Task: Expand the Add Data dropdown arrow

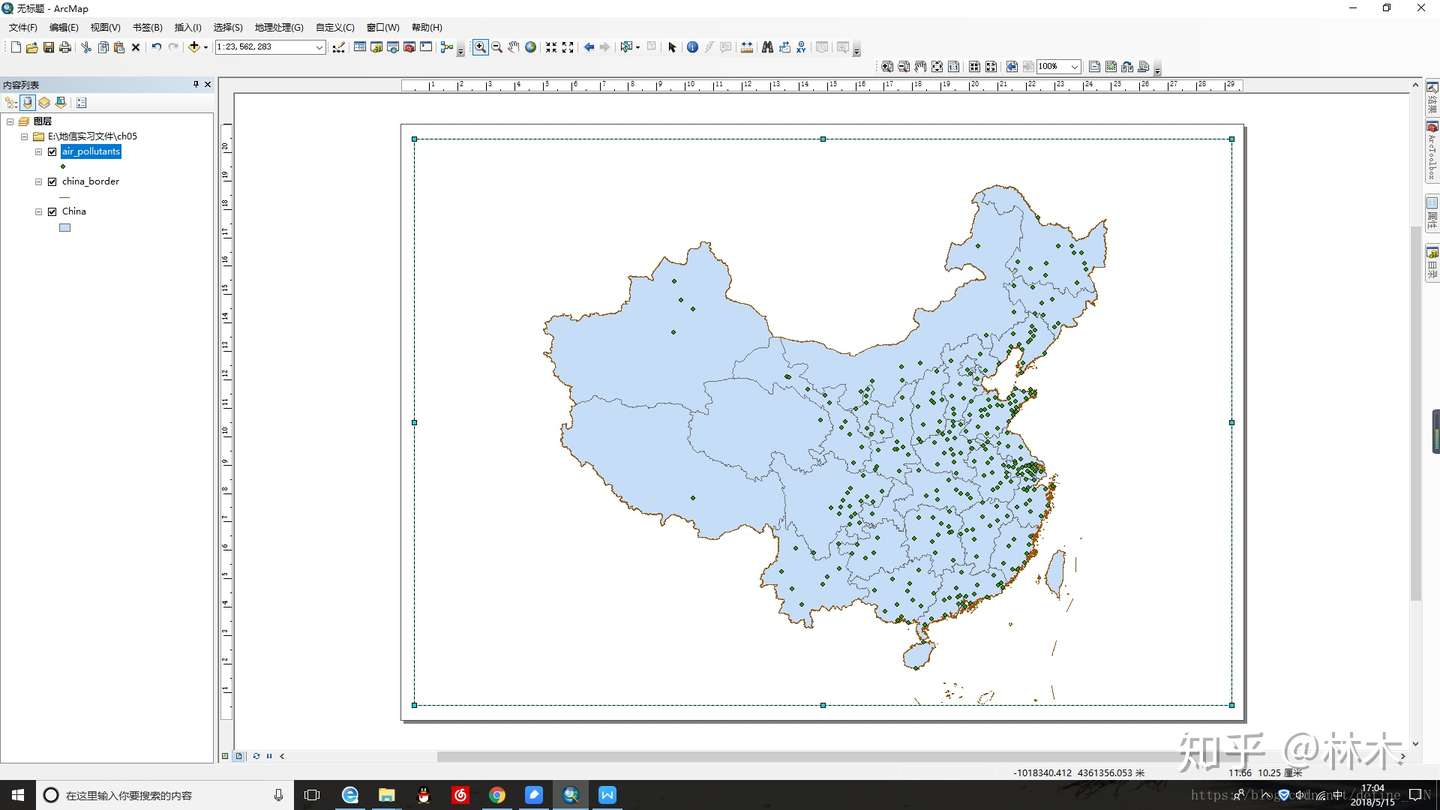Action: pyautogui.click(x=205, y=47)
